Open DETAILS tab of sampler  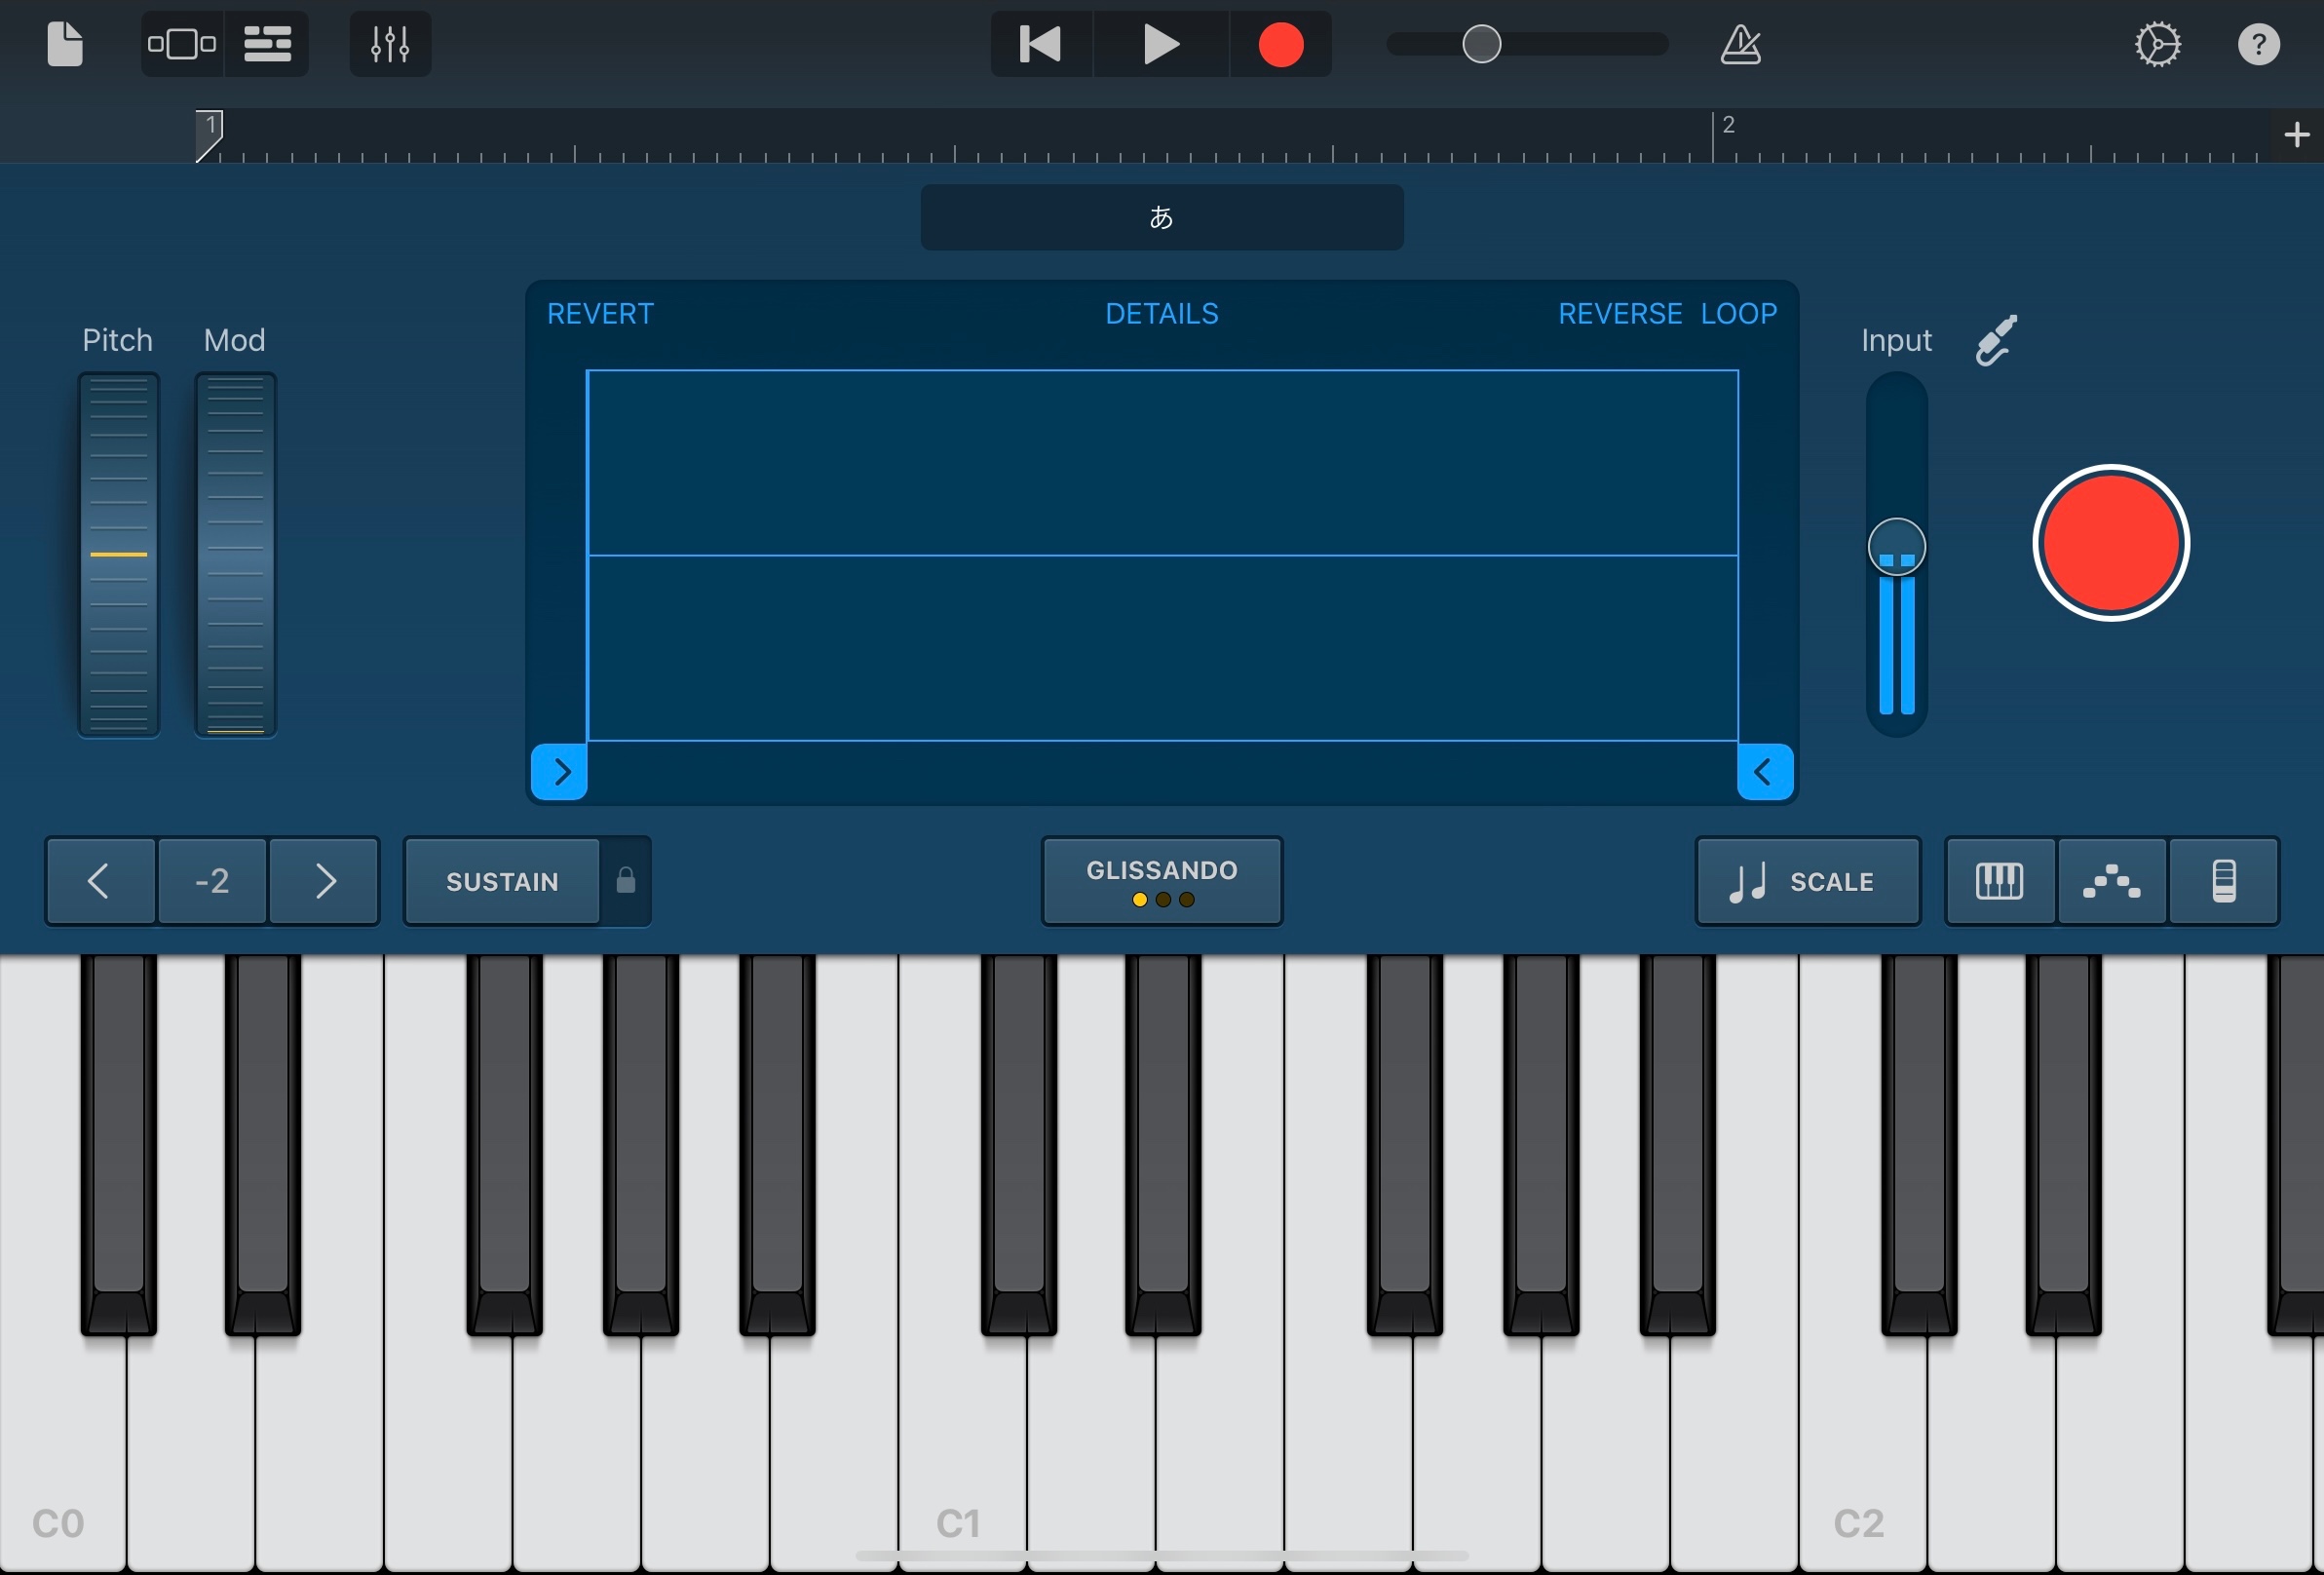coord(1161,314)
